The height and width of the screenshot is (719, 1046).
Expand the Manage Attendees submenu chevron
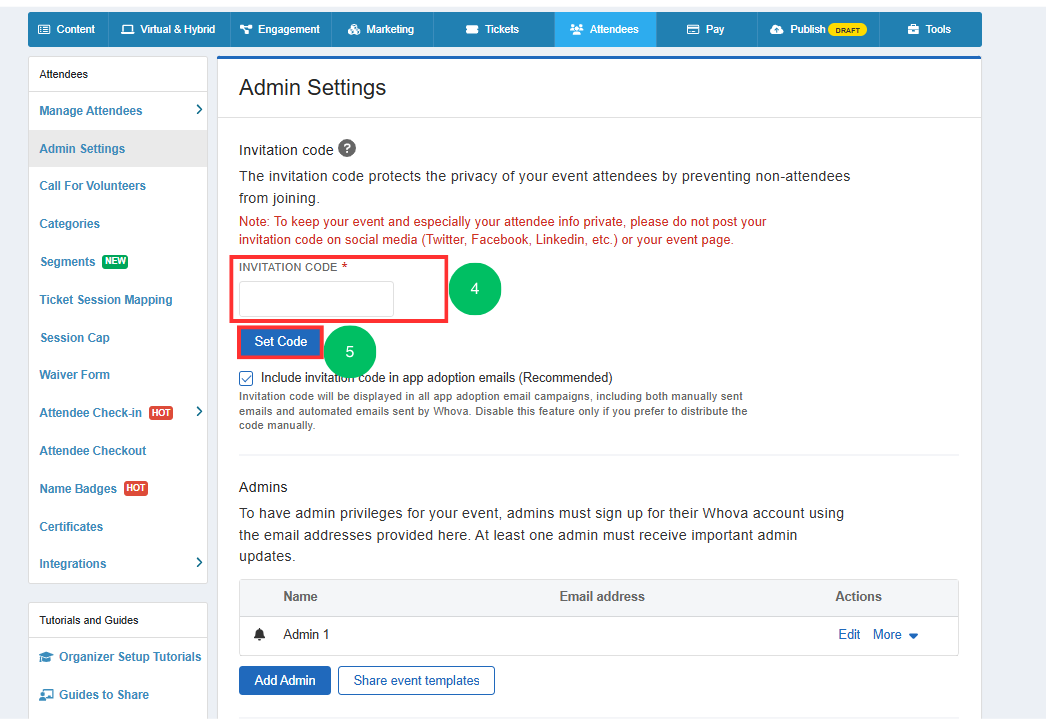click(199, 110)
